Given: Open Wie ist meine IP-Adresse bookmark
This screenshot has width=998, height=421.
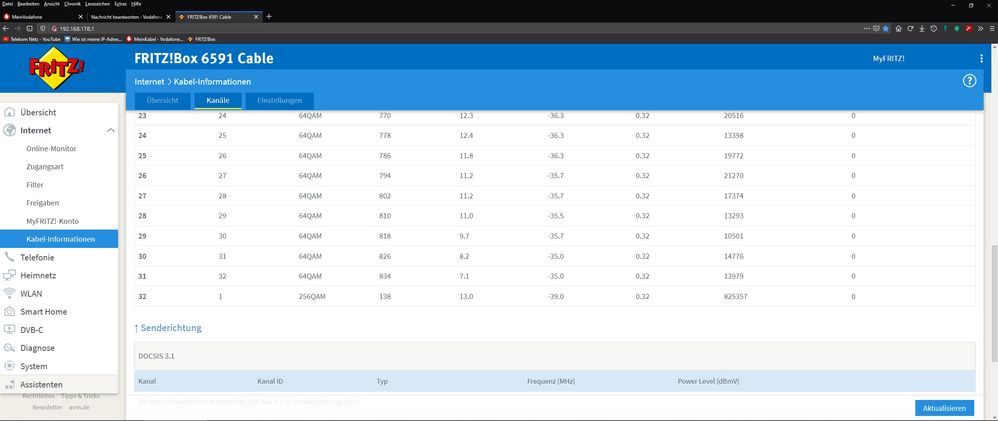Looking at the screenshot, I should tap(93, 39).
